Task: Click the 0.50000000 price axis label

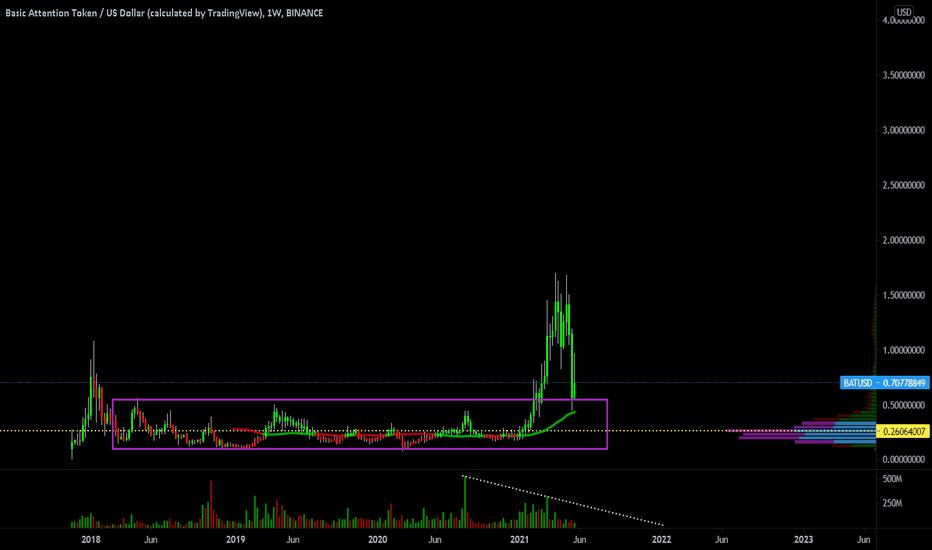Action: tap(903, 406)
